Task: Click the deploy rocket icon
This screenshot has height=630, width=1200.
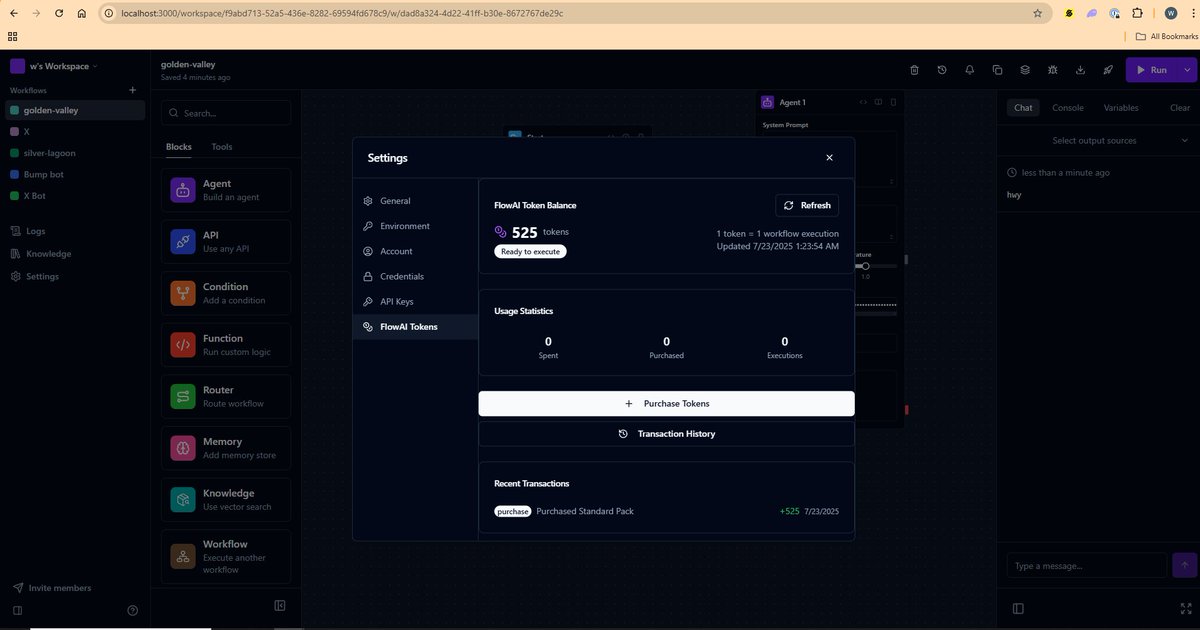Action: click(1108, 70)
